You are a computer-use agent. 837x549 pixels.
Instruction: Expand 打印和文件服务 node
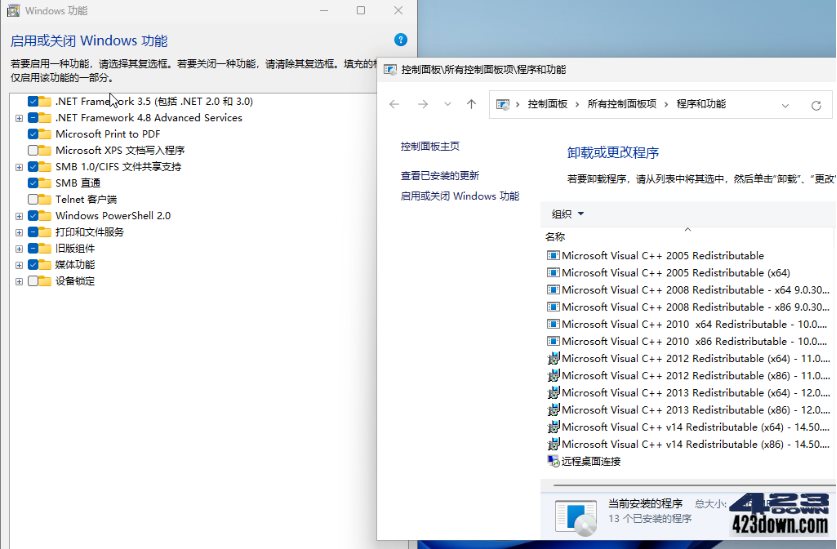point(19,232)
